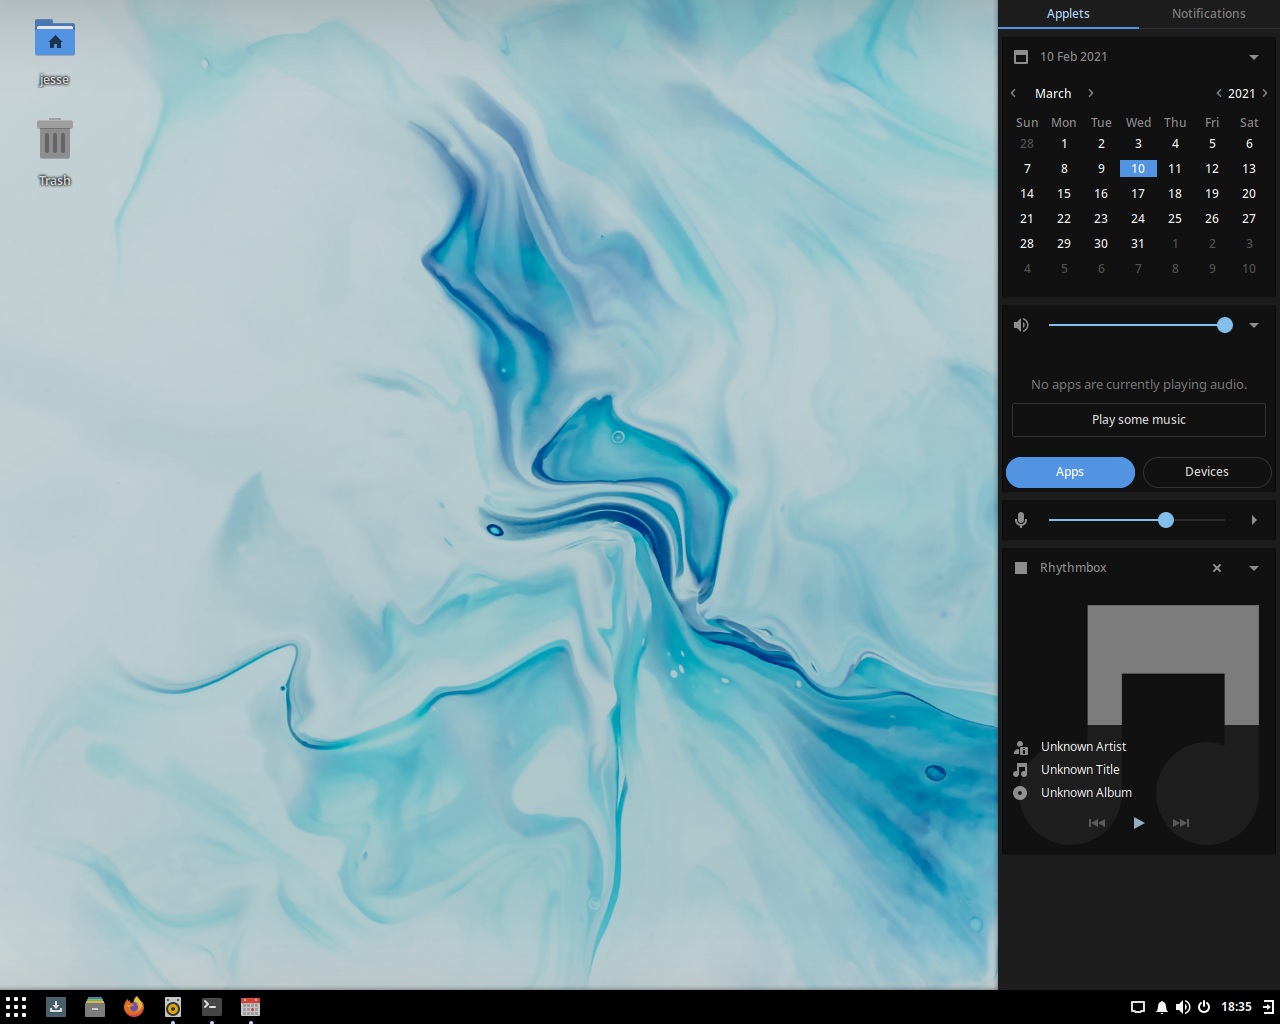Go to previous year before 2021
This screenshot has width=1280, height=1024.
[1218, 93]
